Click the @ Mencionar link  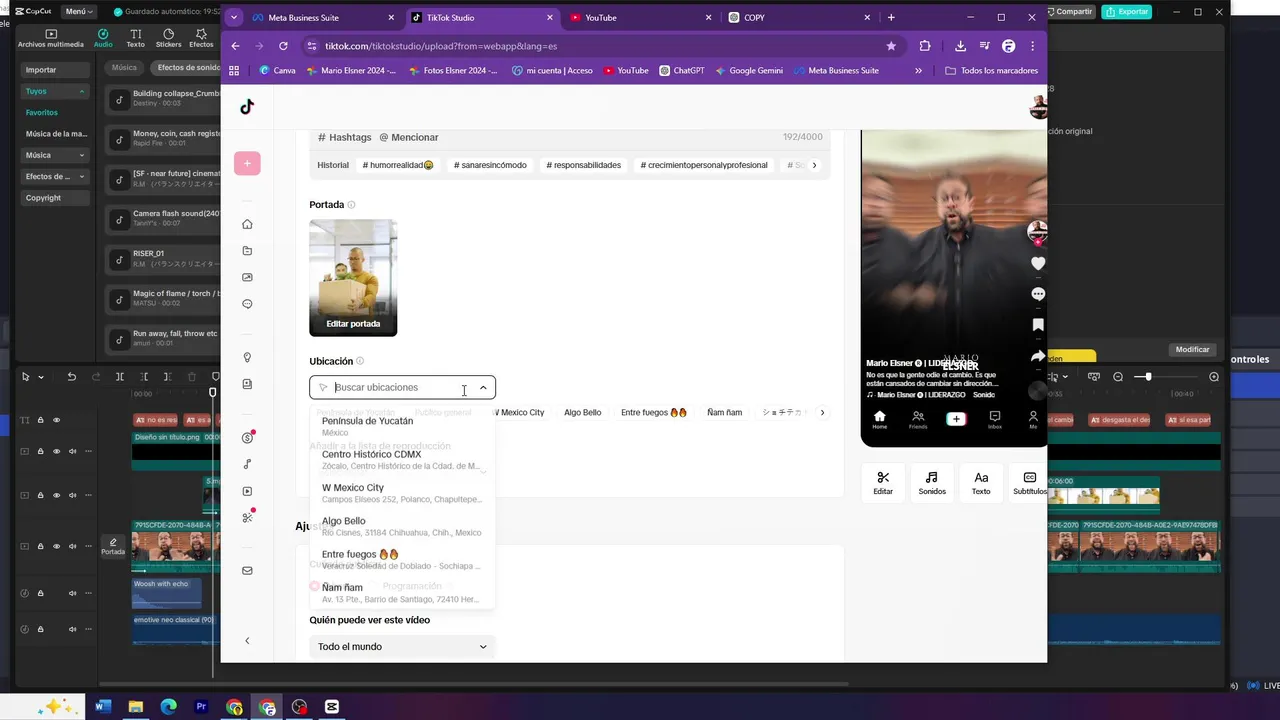coord(408,137)
